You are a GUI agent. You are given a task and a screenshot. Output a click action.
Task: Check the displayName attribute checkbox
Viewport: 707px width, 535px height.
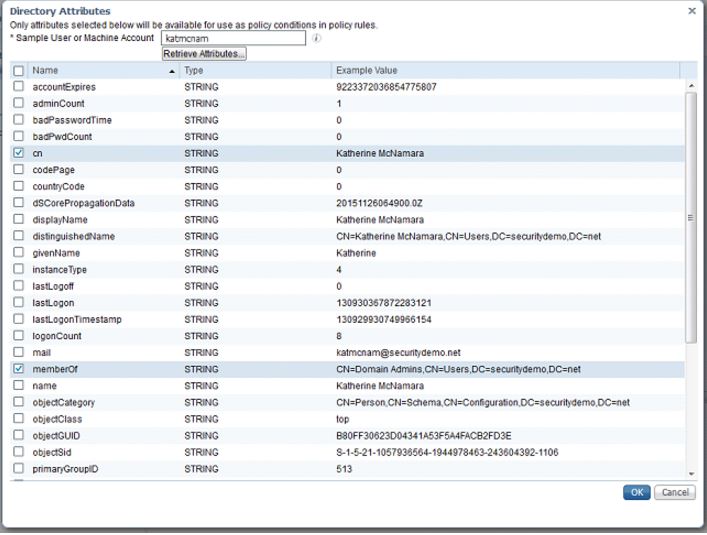[x=18, y=219]
